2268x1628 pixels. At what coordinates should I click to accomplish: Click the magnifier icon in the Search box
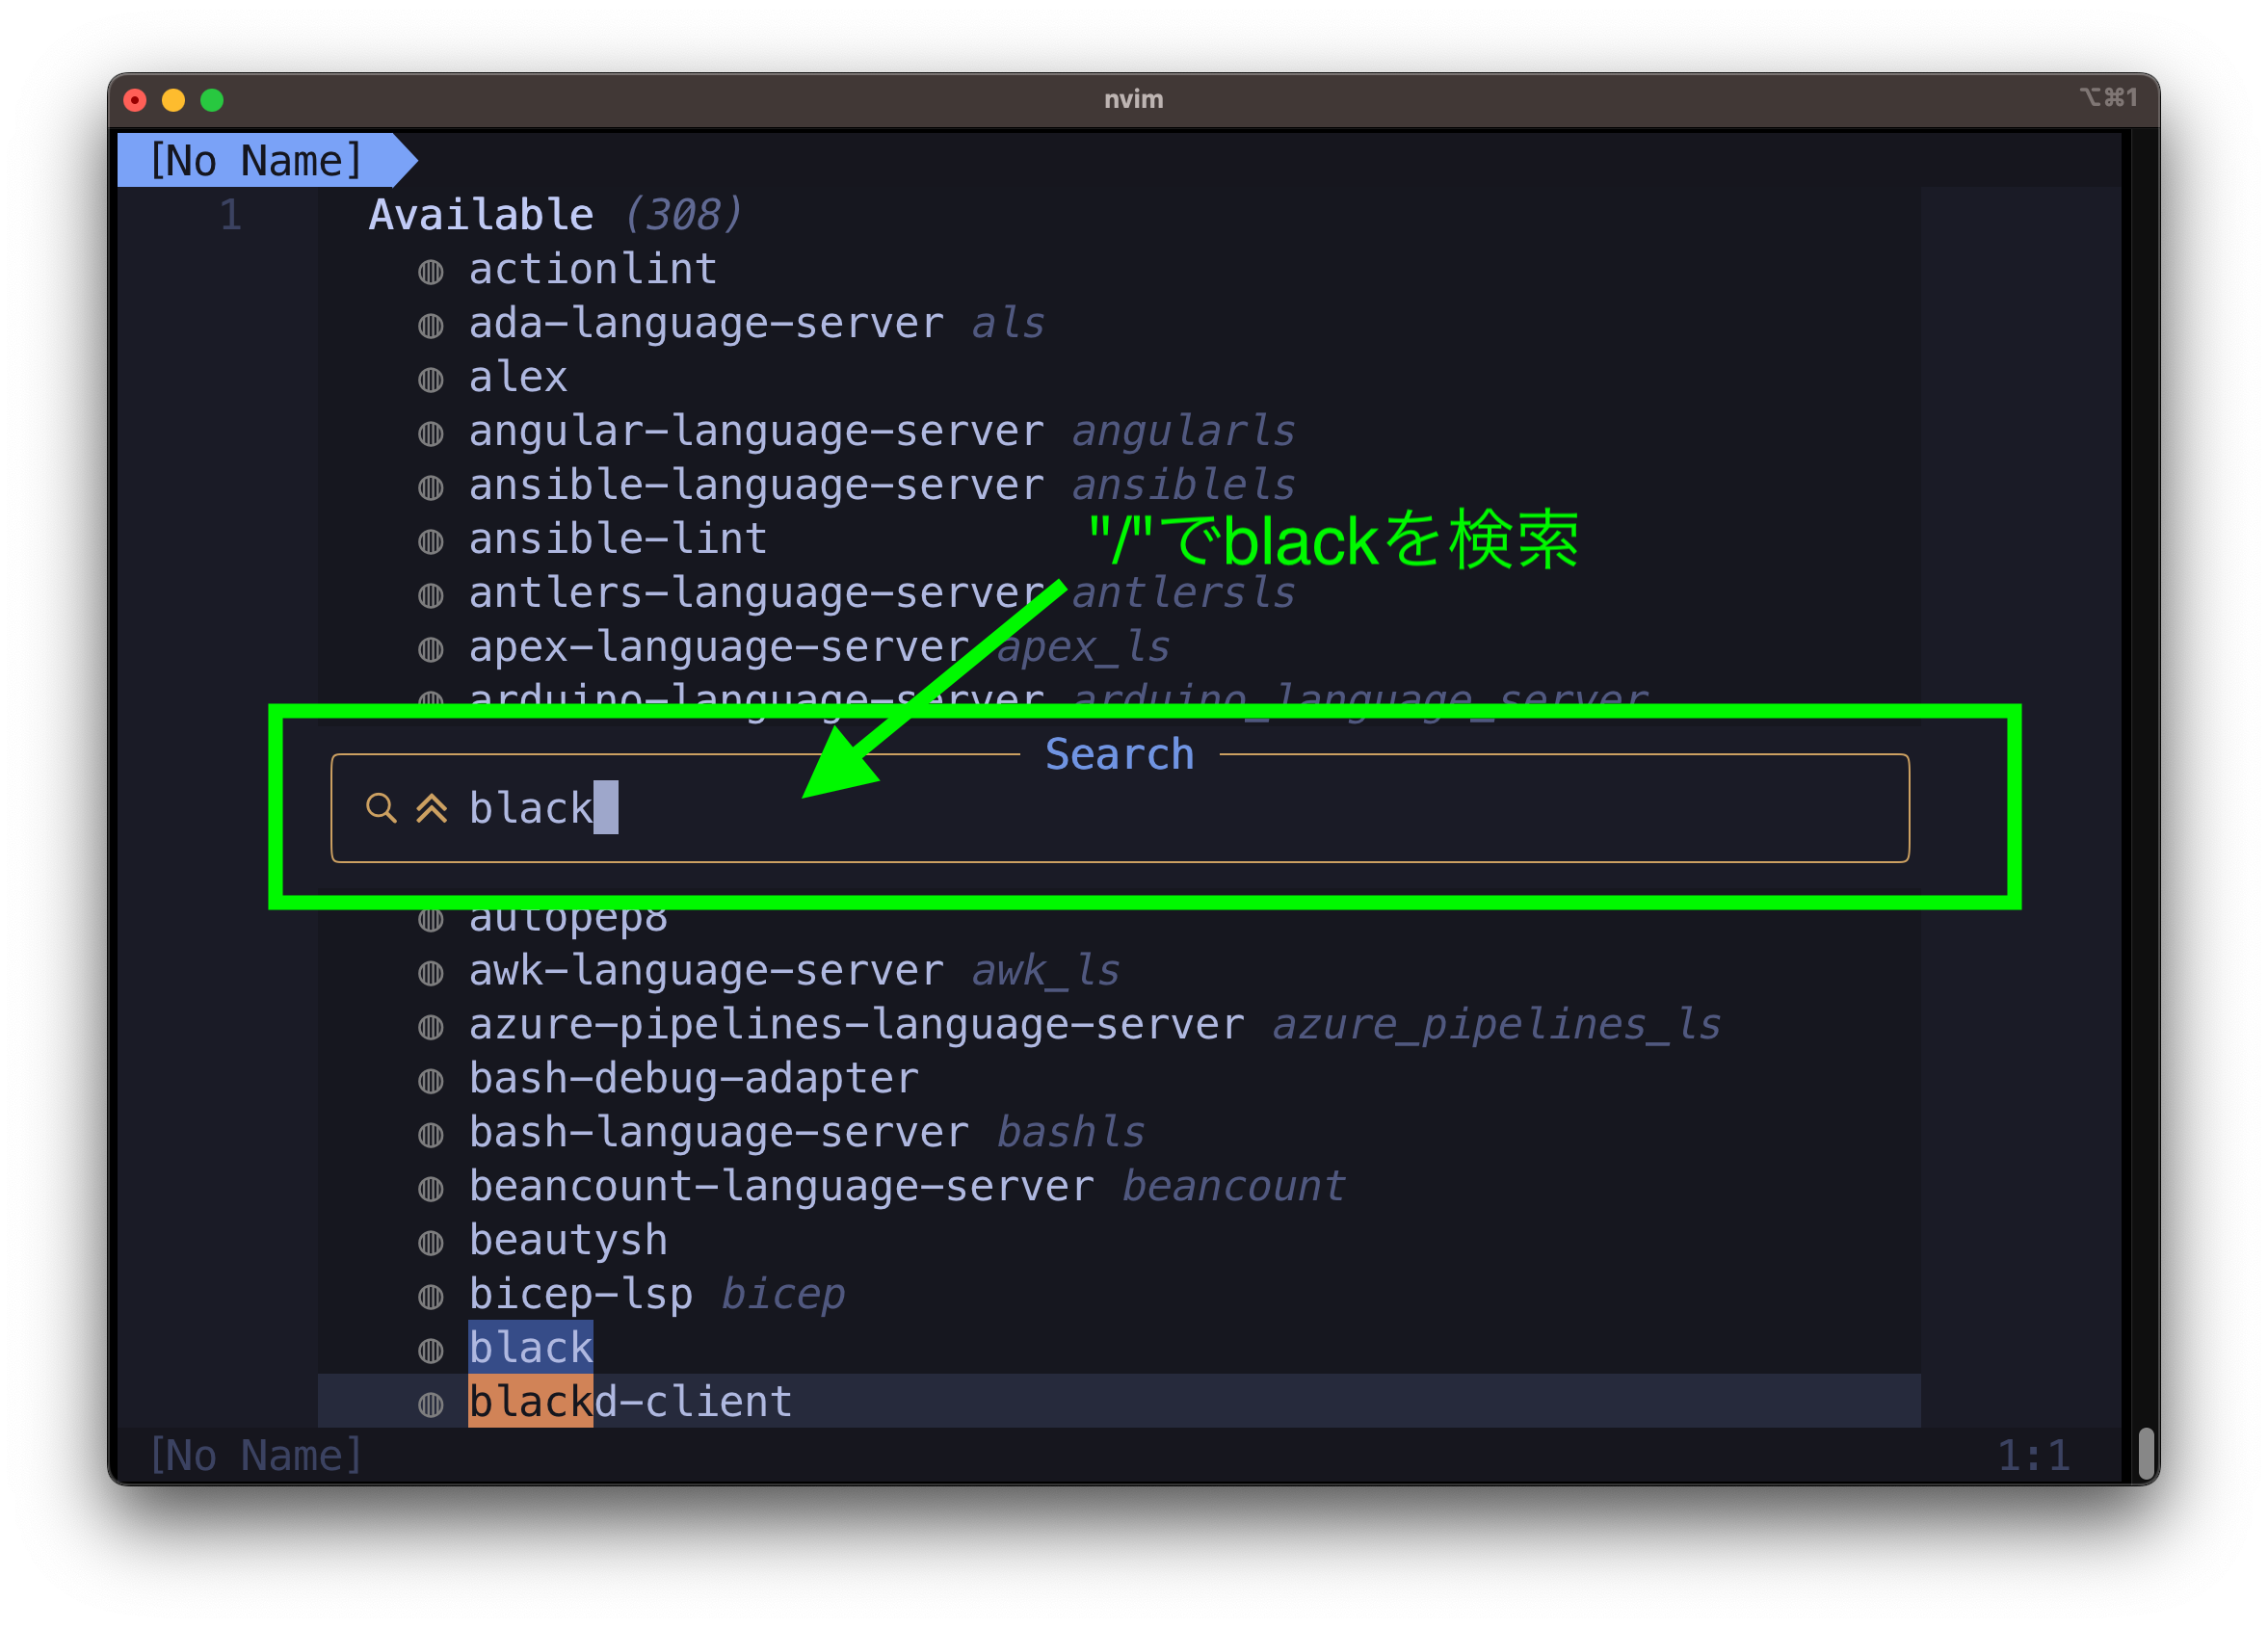381,808
